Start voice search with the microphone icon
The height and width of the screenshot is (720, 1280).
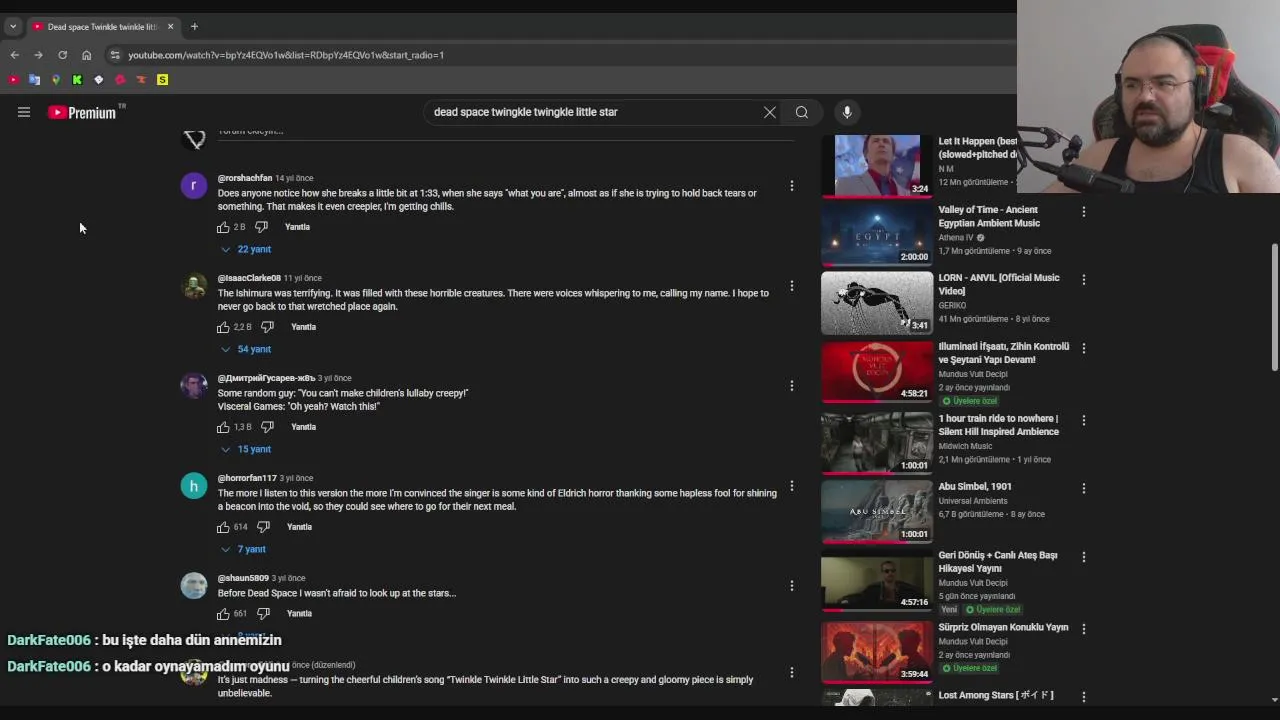click(x=847, y=112)
